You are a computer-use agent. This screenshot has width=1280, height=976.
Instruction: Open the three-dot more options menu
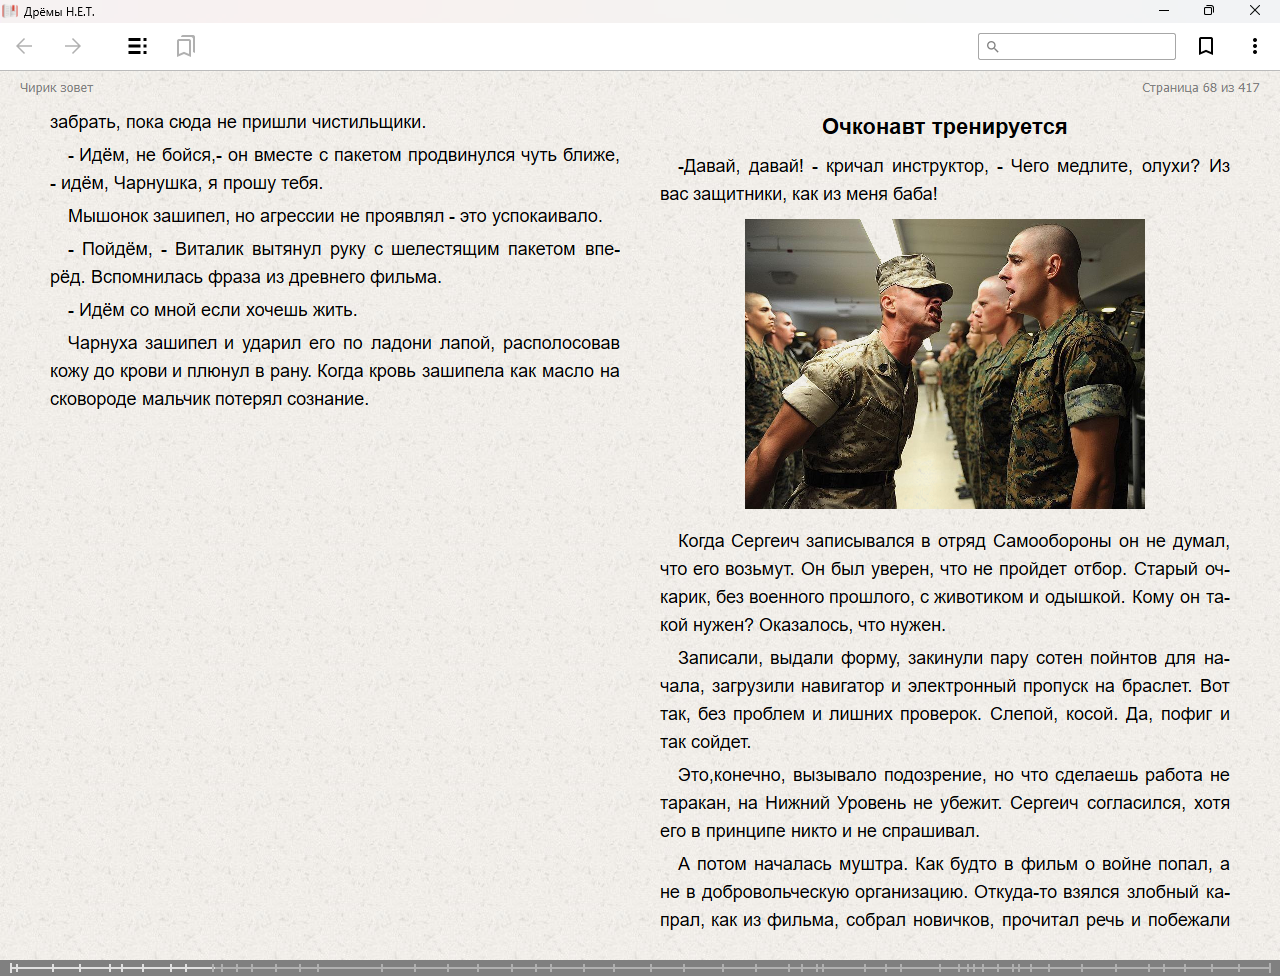pos(1254,46)
